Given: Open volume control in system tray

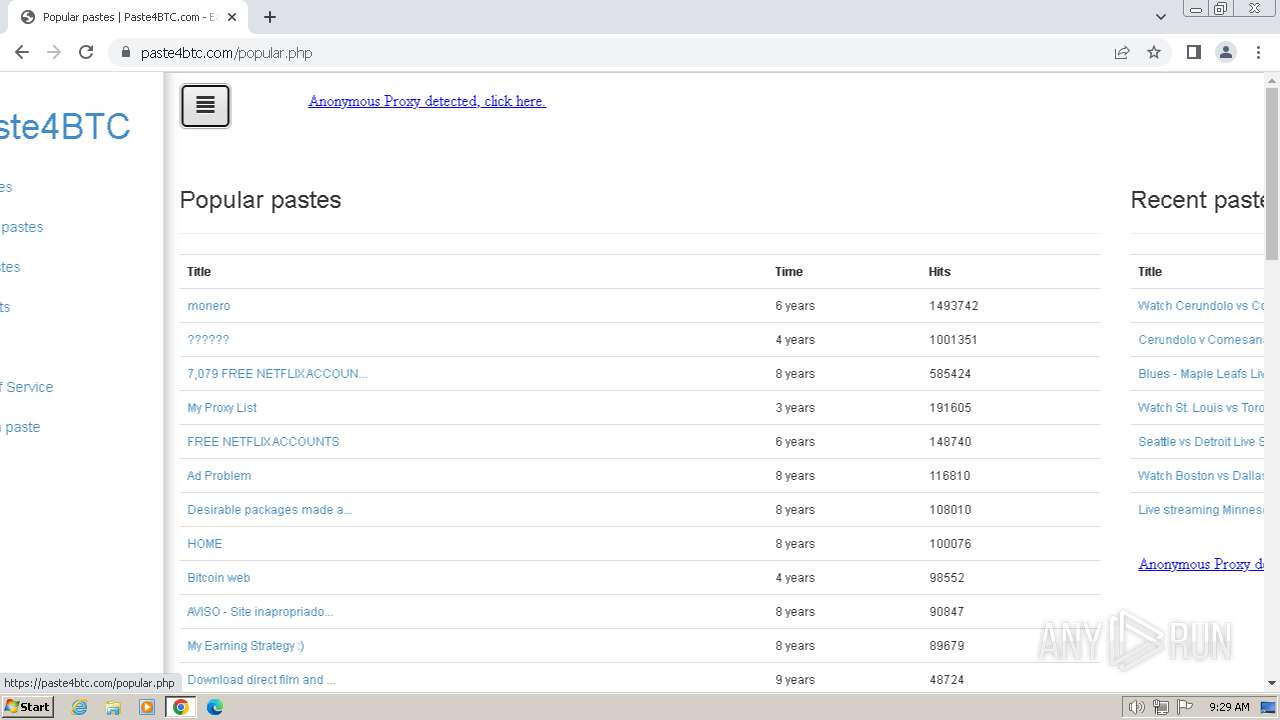Looking at the screenshot, I should click(x=1137, y=707).
